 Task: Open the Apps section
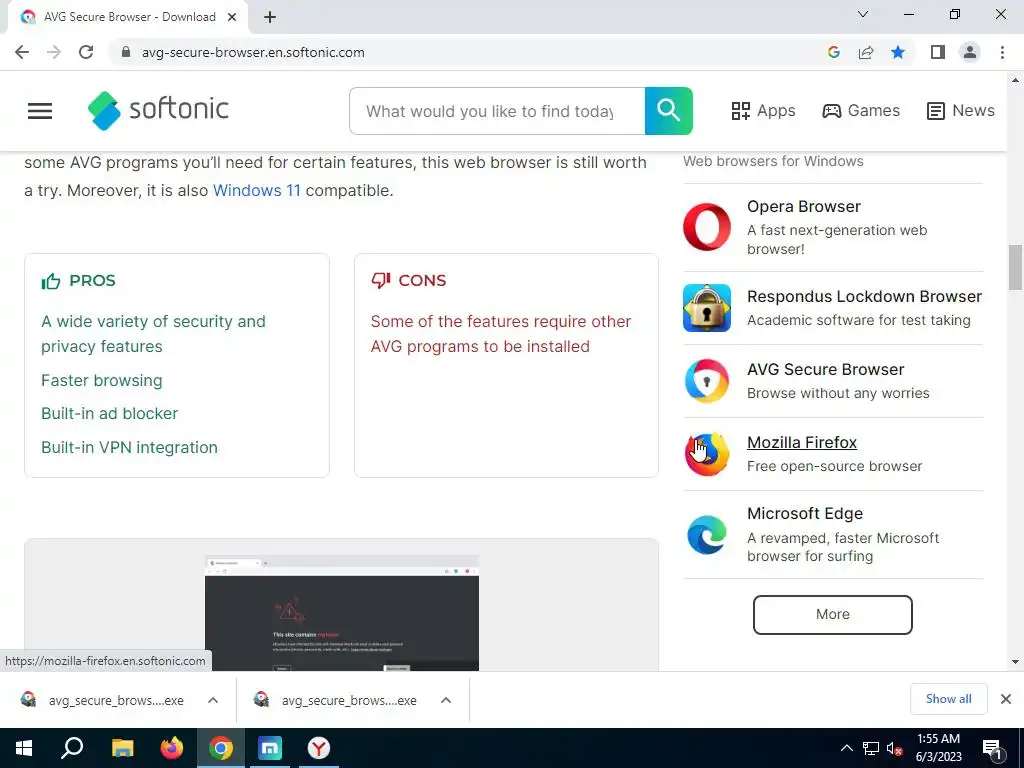coord(763,111)
